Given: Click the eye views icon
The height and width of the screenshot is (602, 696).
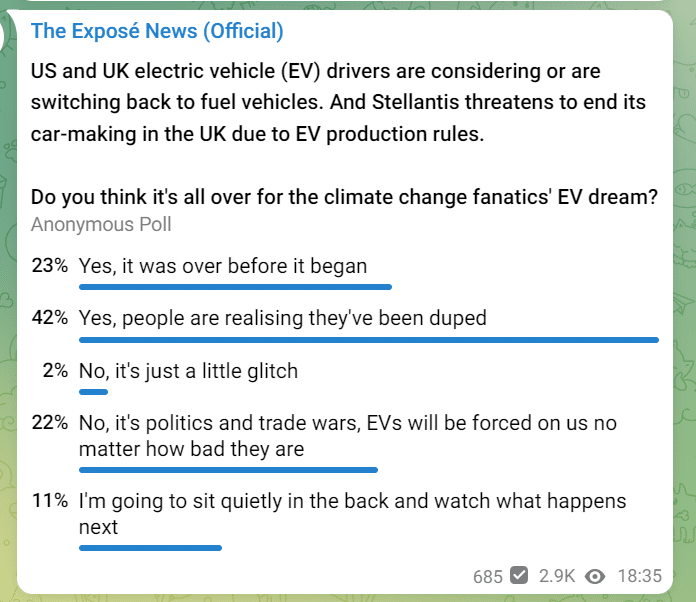Looking at the screenshot, I should [x=595, y=576].
